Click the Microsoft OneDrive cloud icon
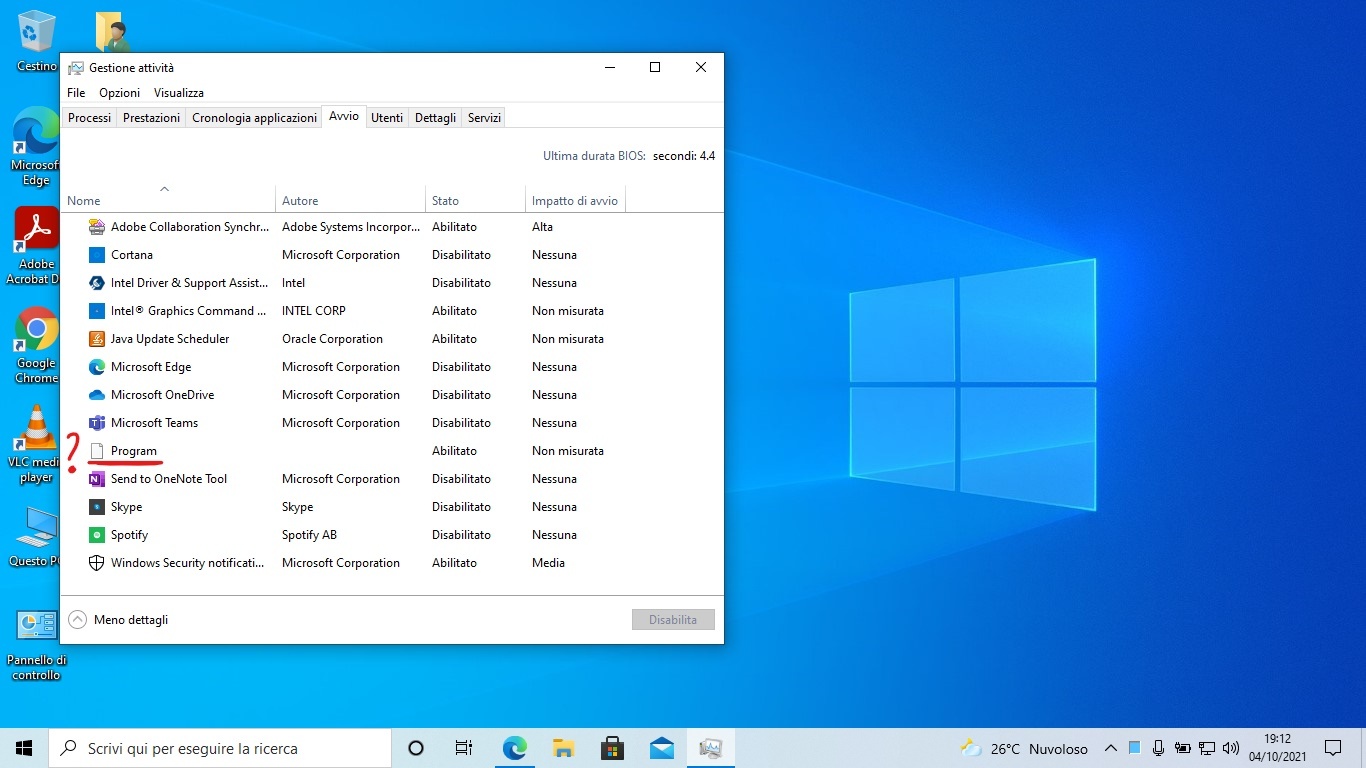The image size is (1366, 768). [97, 395]
